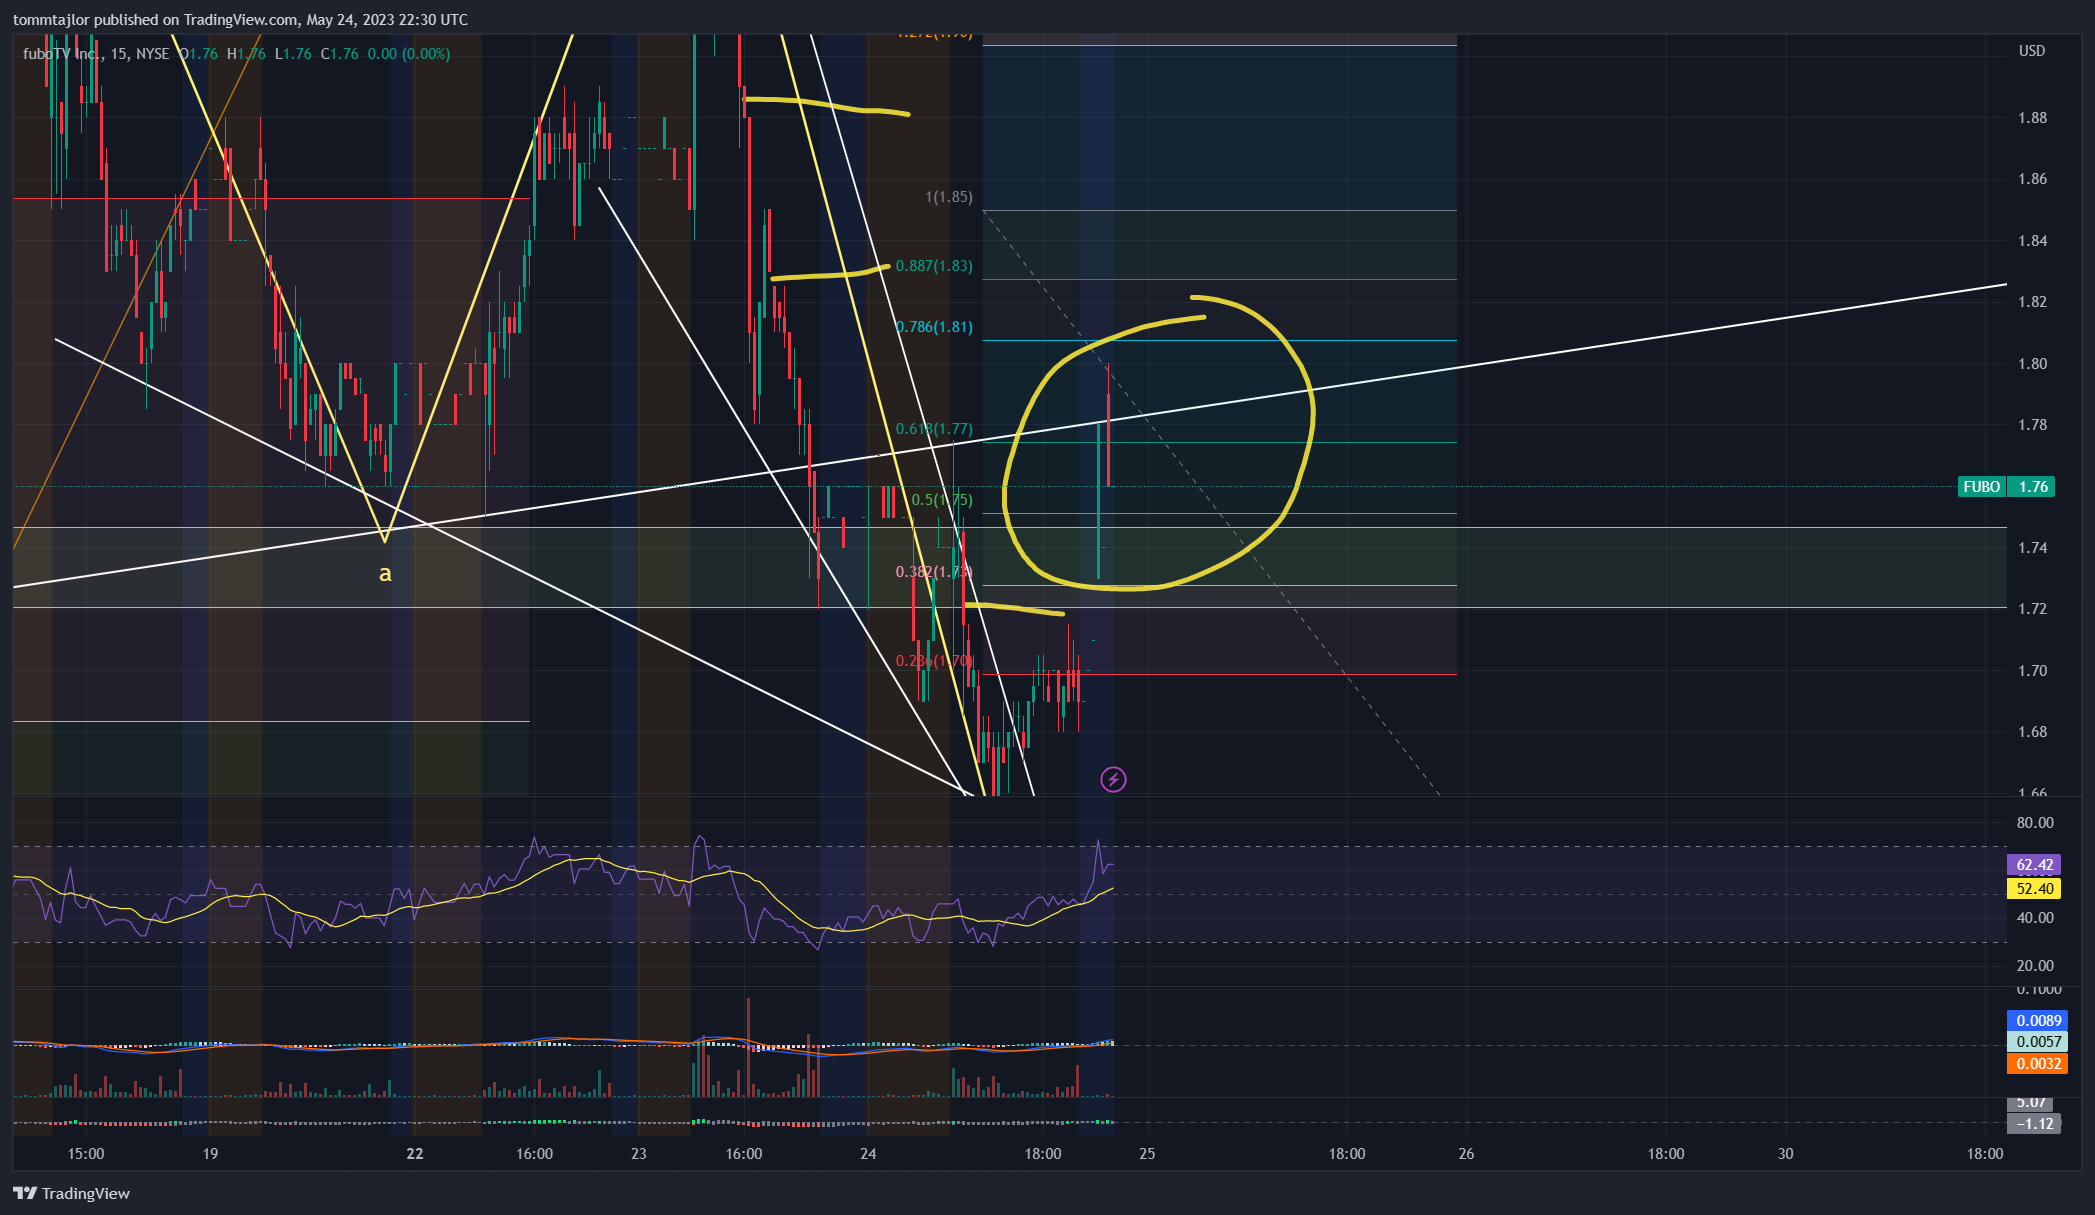
Task: Select the purple RSI value 62.42
Action: [2034, 865]
